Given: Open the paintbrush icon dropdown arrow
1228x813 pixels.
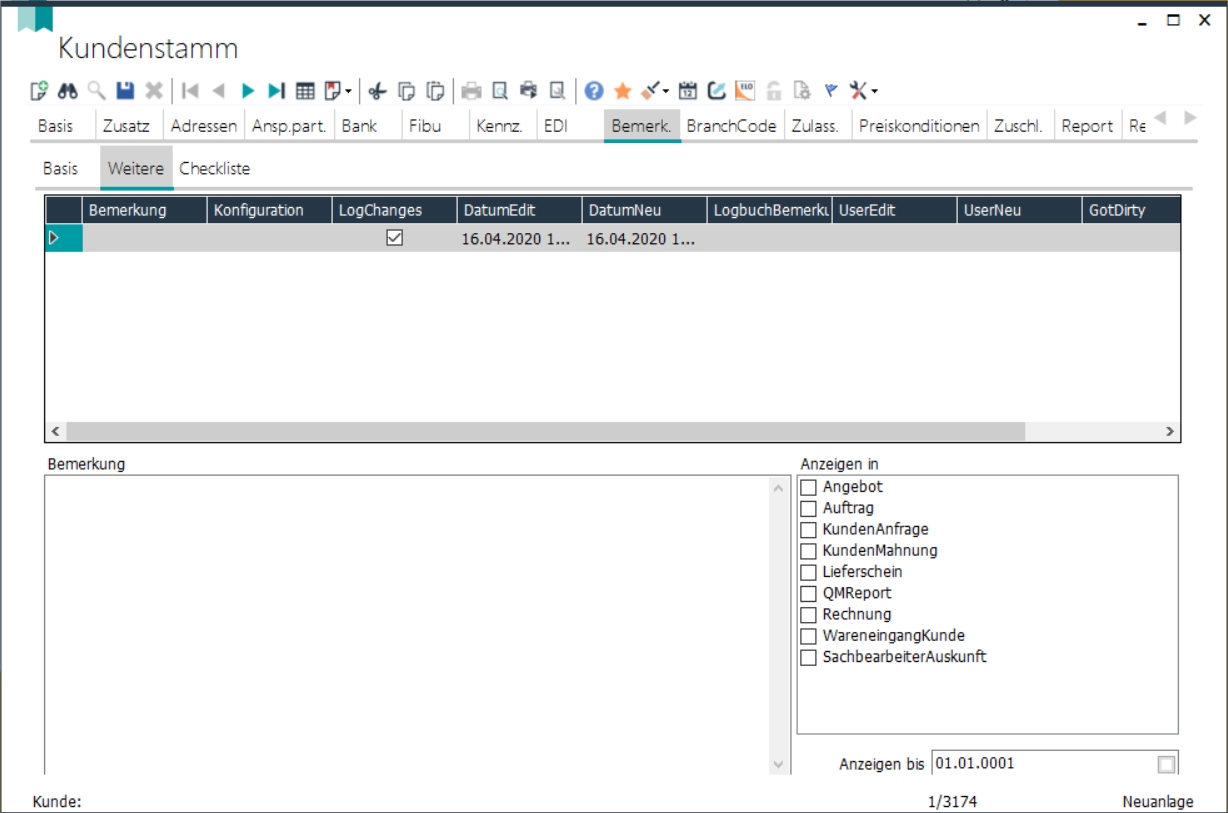Looking at the screenshot, I should 666,92.
